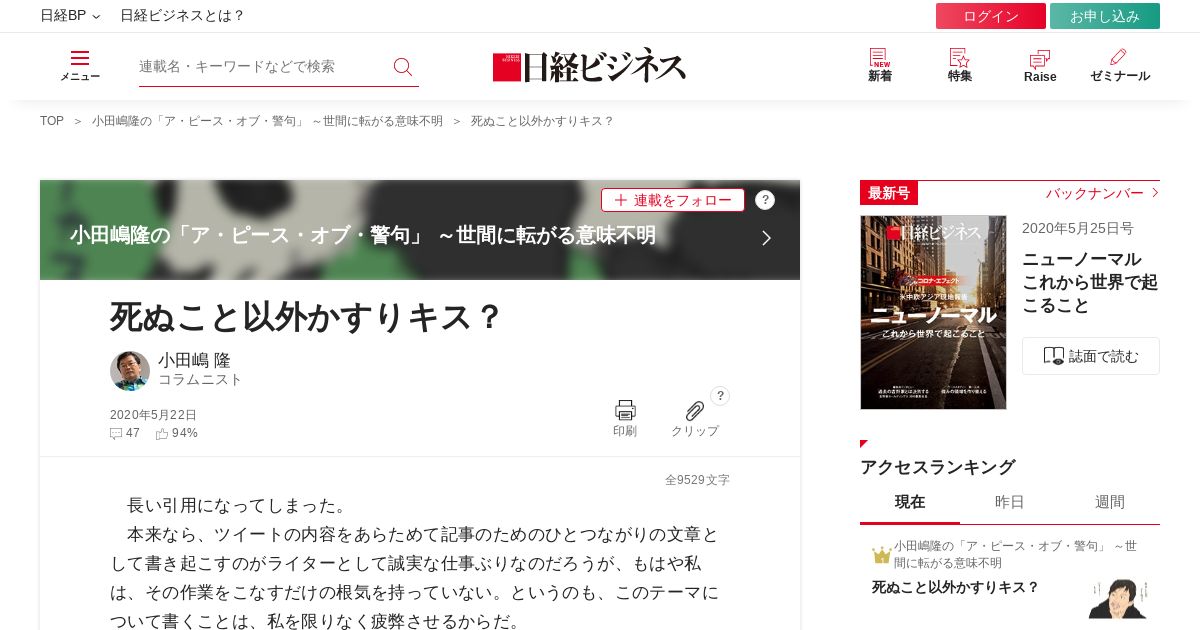Open series breadcrumb 小田嶋隆の「ア・ピース・オブ・警句」

click(x=267, y=121)
